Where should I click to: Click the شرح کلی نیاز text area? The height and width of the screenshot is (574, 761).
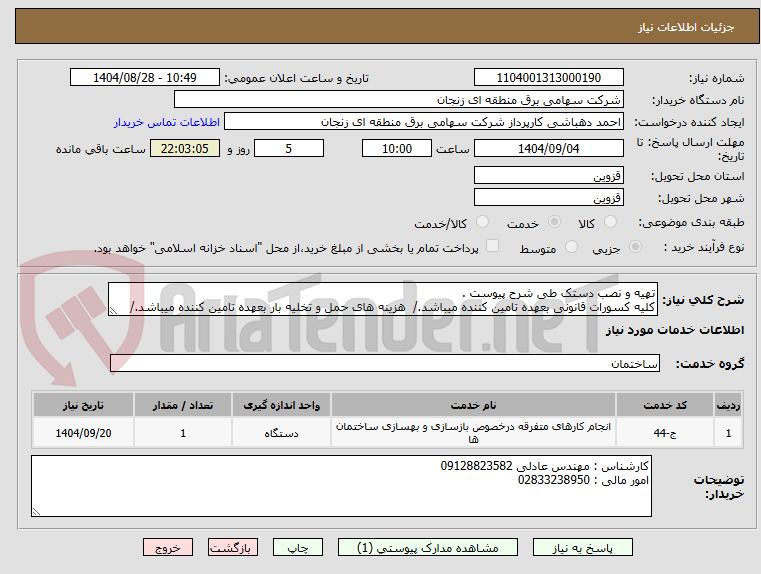tap(383, 299)
